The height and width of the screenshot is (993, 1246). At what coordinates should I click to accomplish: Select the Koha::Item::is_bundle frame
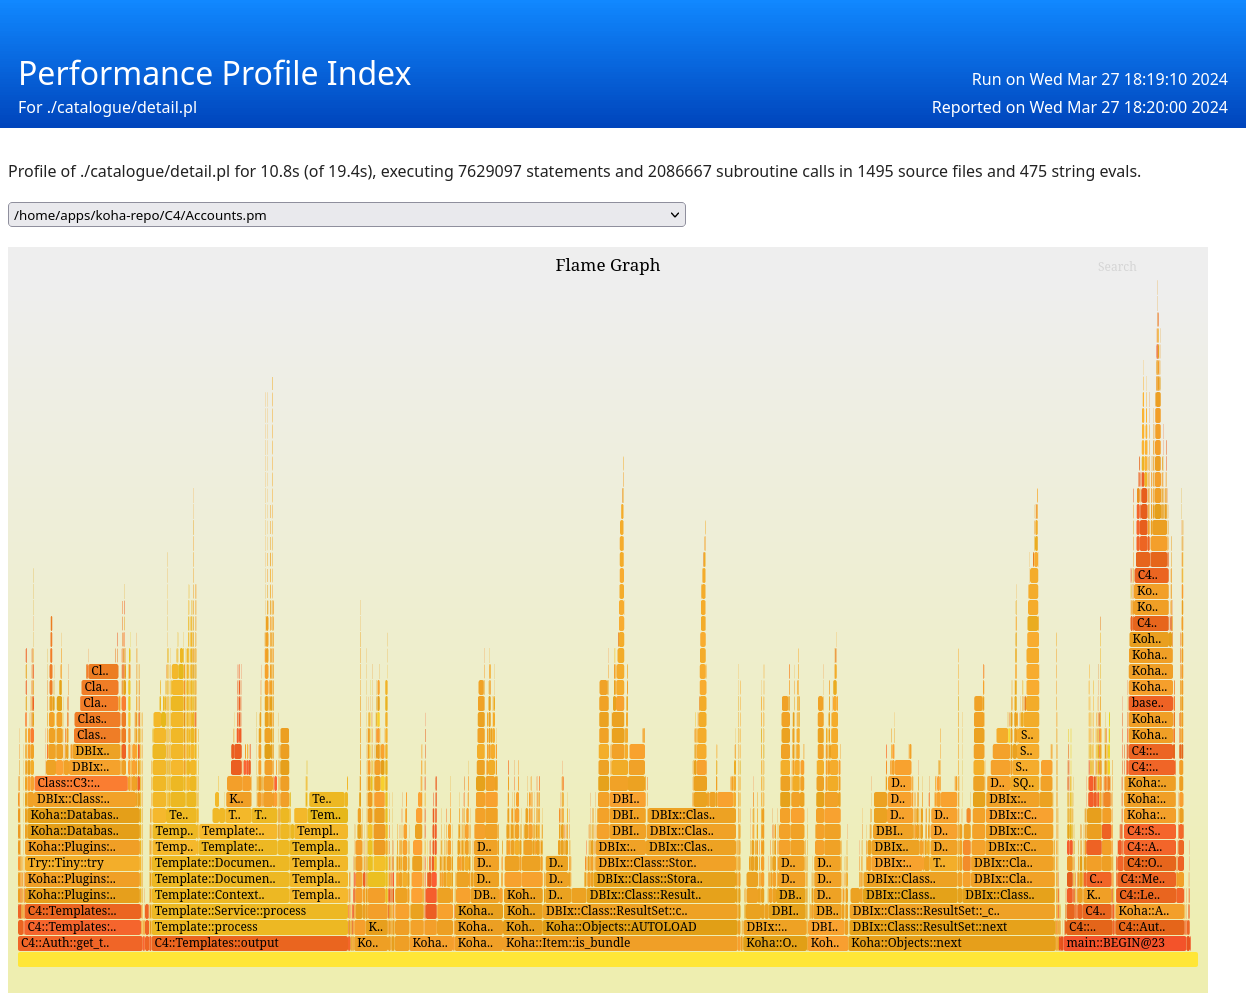coord(620,943)
